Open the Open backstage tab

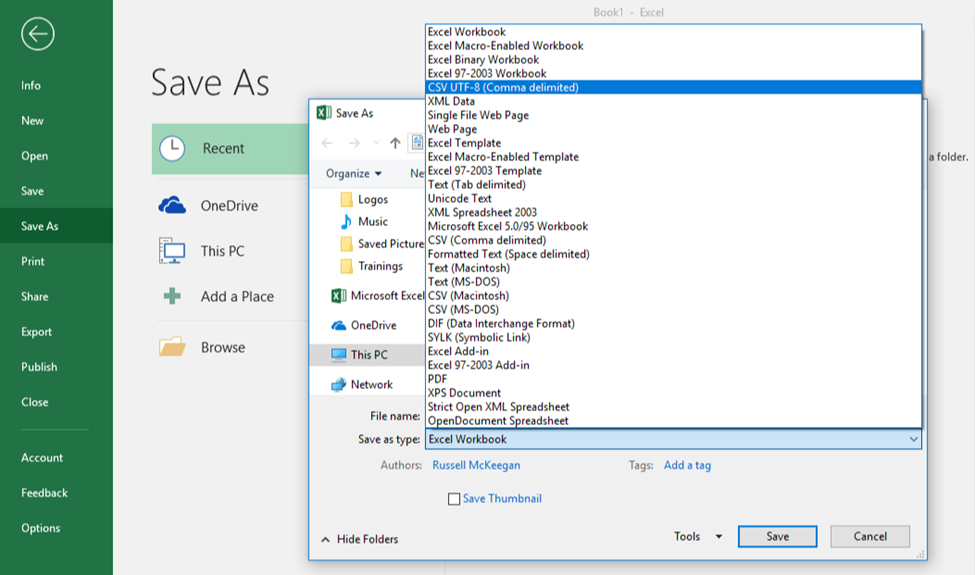pyautogui.click(x=56, y=156)
